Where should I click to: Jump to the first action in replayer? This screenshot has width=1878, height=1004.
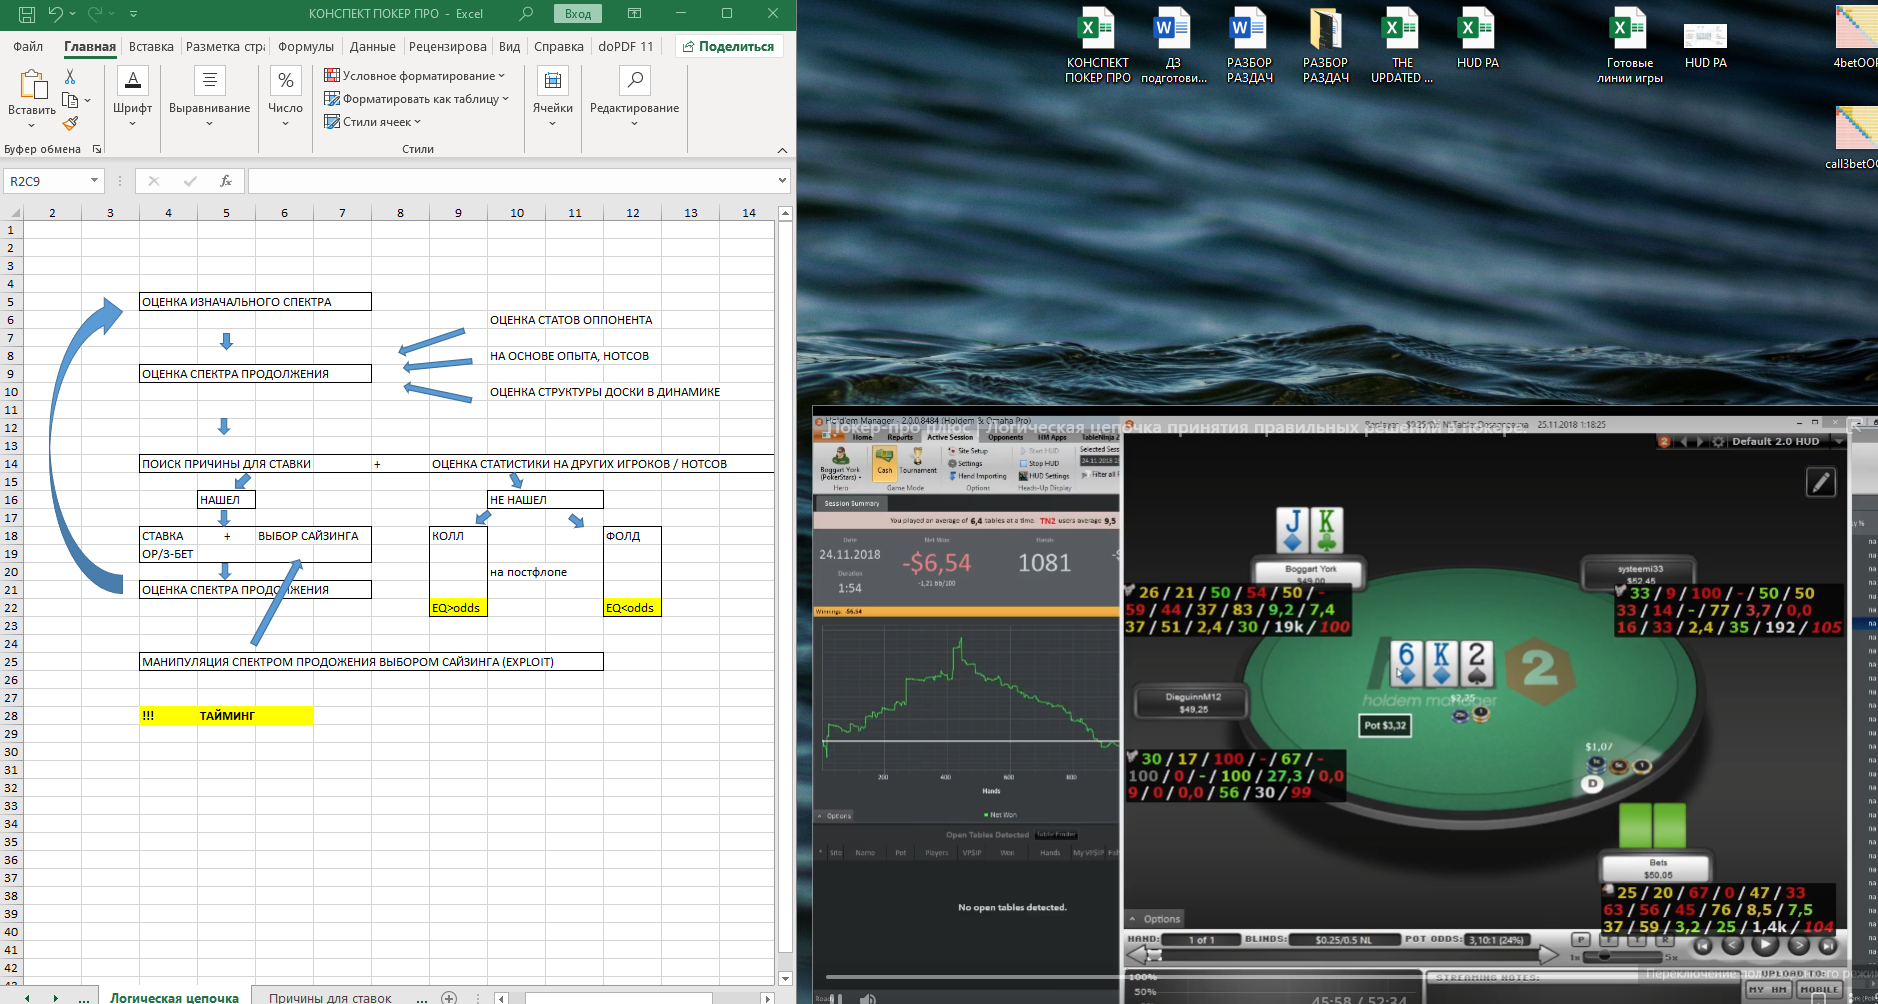tap(1703, 945)
